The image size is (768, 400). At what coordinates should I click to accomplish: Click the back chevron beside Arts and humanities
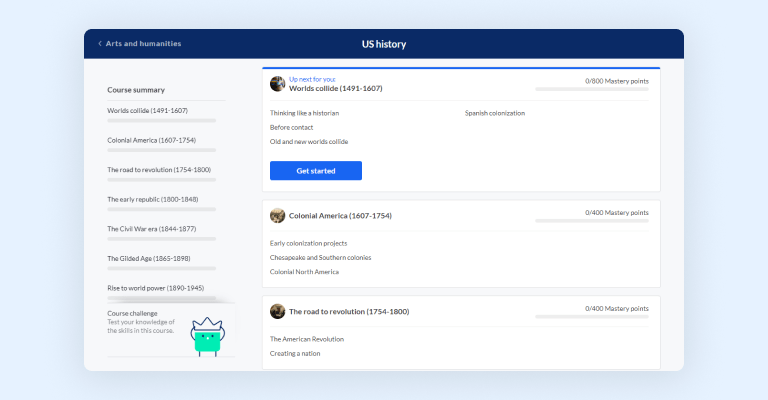coord(100,44)
